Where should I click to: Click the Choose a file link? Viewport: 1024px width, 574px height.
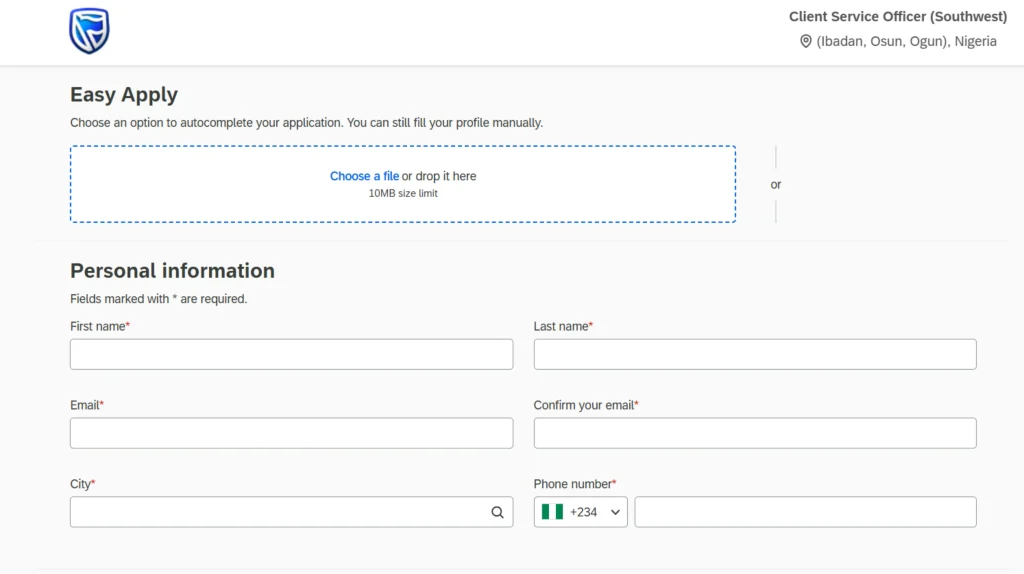(364, 176)
